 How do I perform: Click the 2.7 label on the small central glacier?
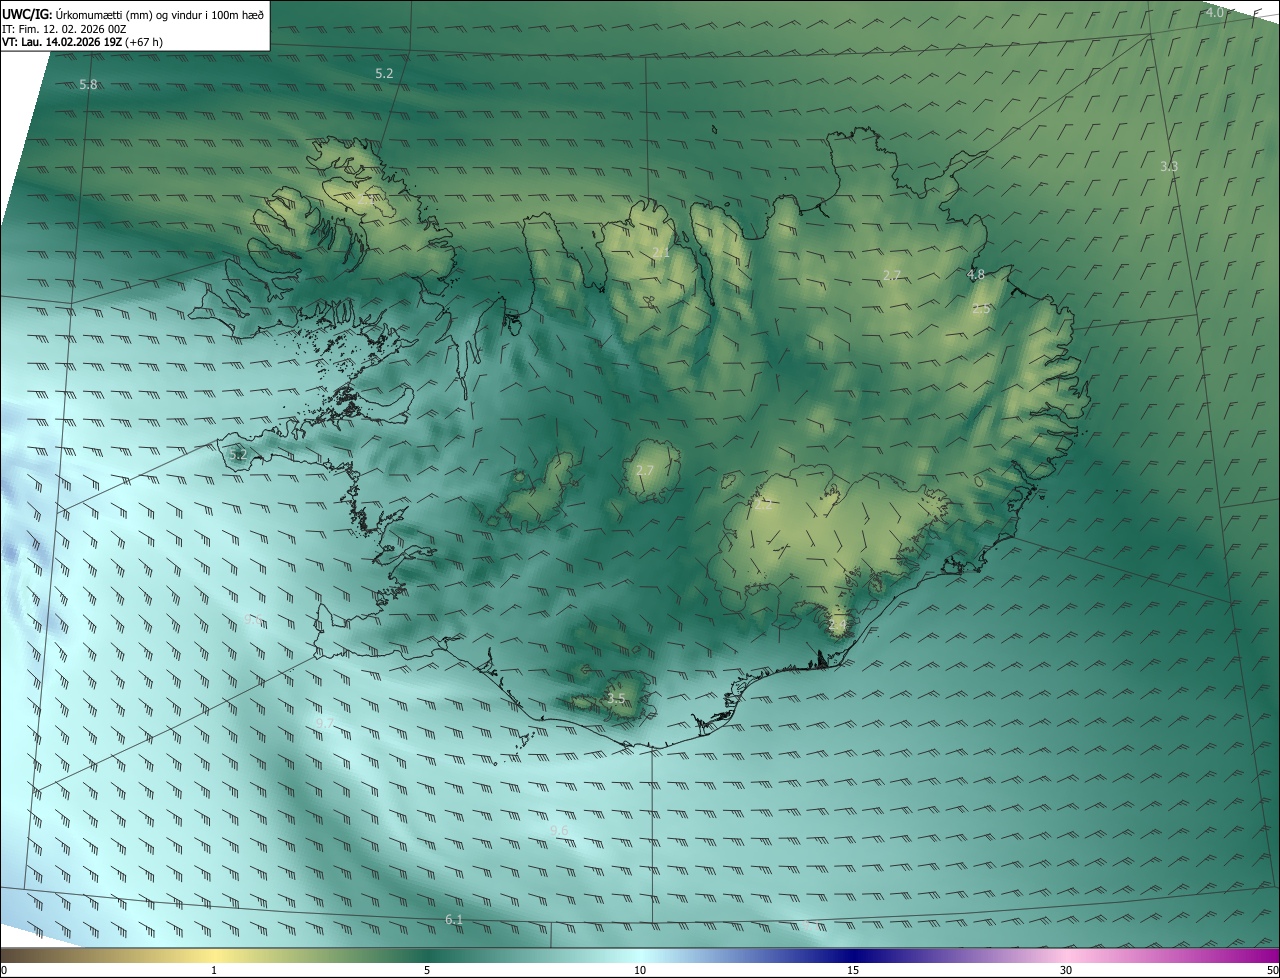(x=645, y=471)
